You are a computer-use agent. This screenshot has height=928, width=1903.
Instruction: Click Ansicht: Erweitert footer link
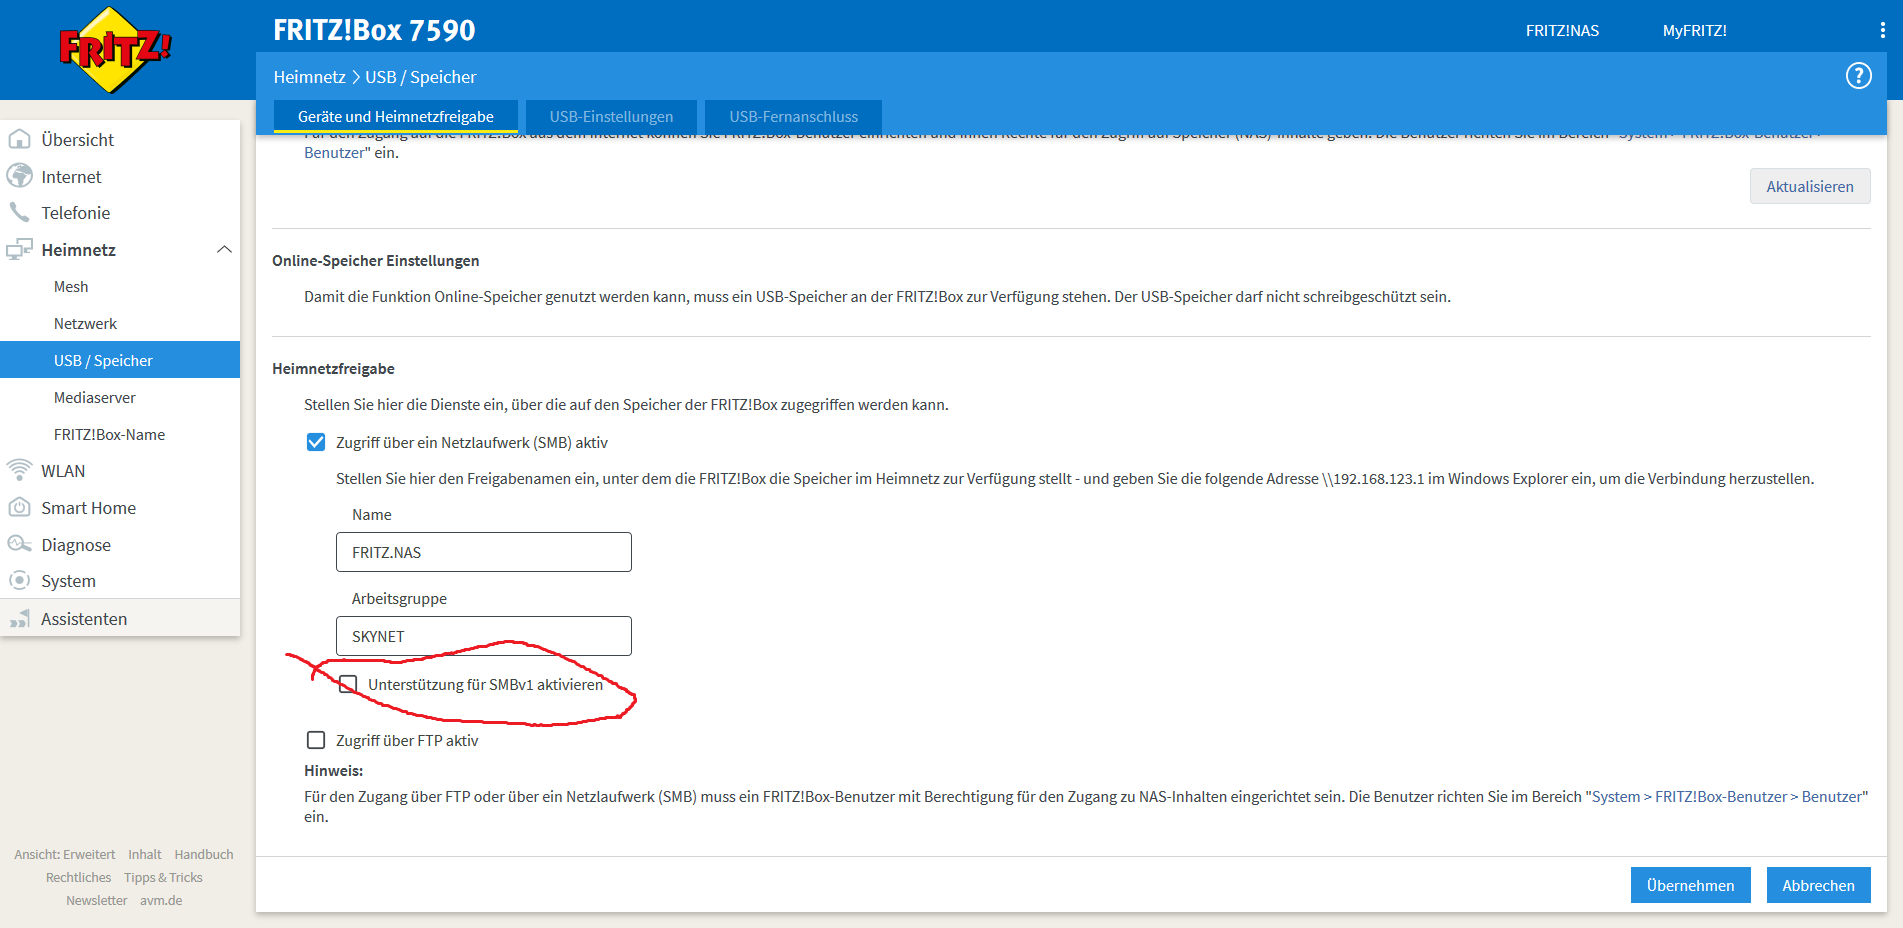pyautogui.click(x=65, y=854)
